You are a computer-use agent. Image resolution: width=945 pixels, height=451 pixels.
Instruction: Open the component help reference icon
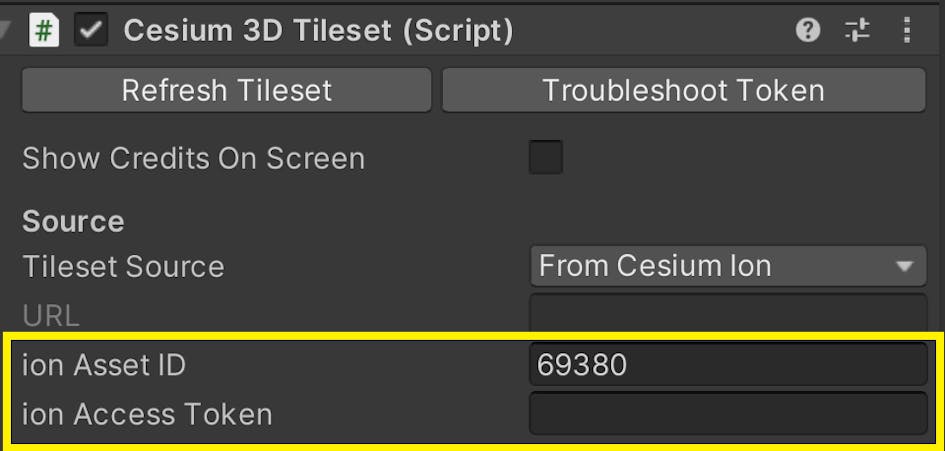808,31
